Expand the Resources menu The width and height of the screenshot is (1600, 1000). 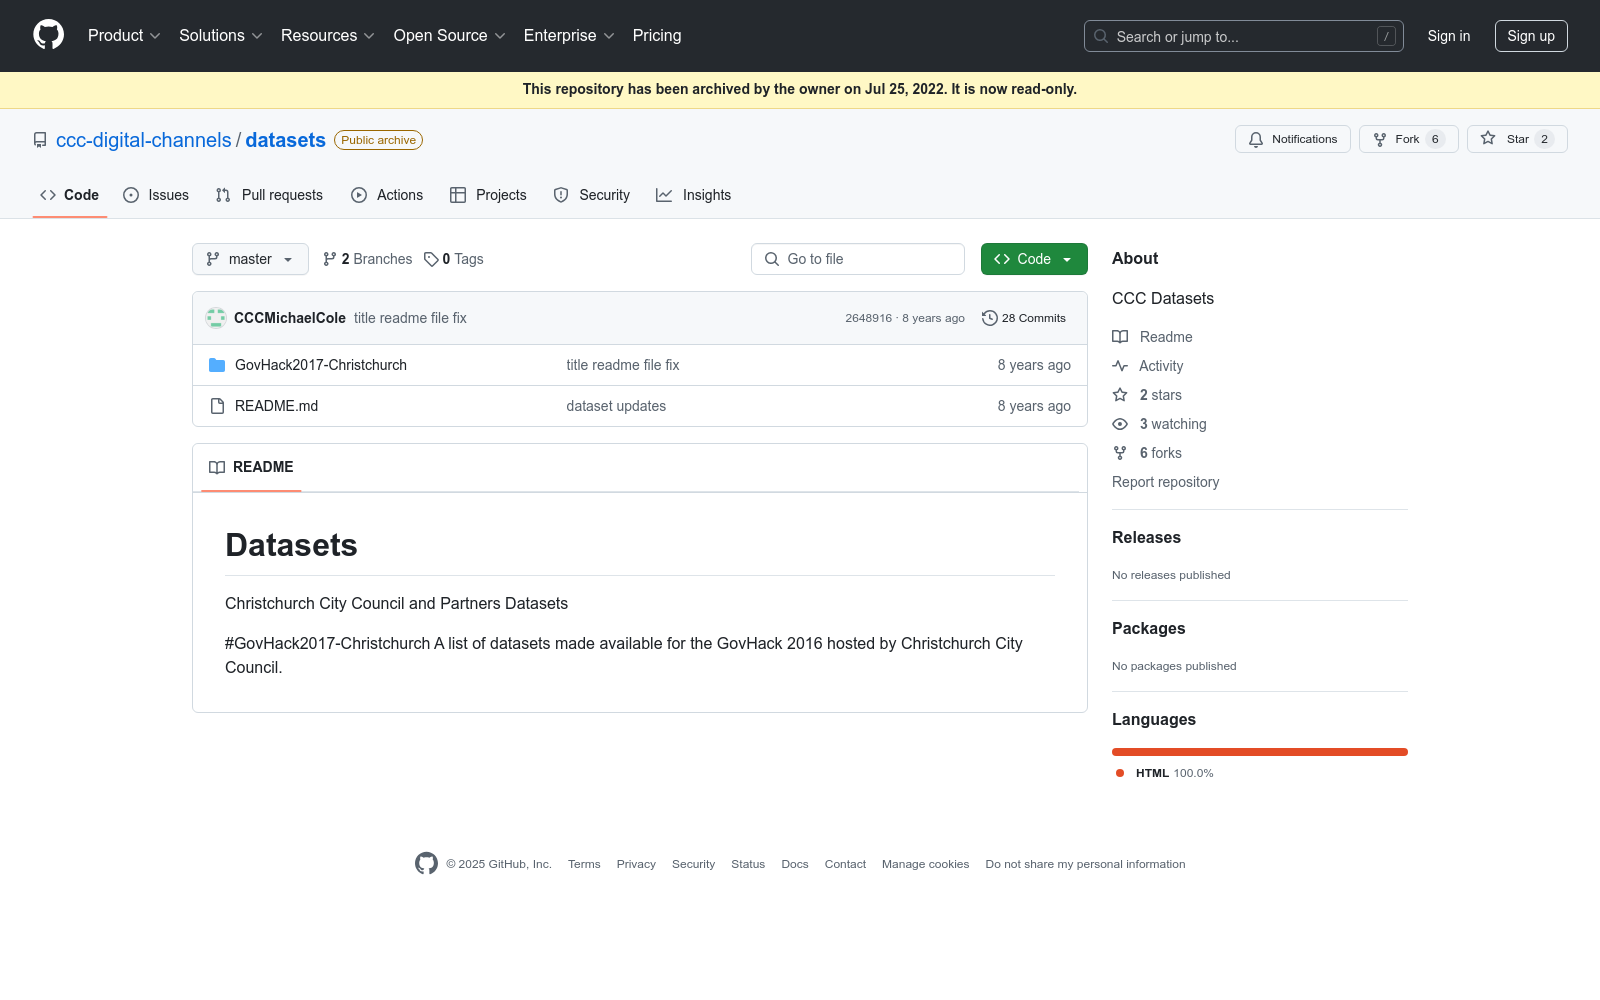(328, 35)
